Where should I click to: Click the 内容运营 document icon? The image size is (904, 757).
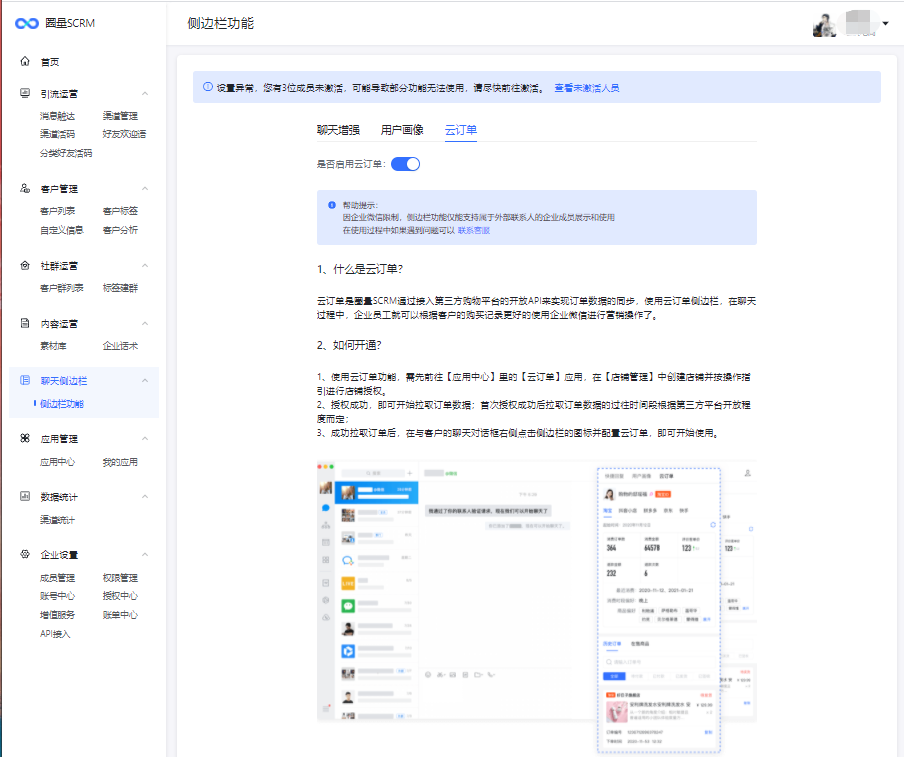pos(25,324)
